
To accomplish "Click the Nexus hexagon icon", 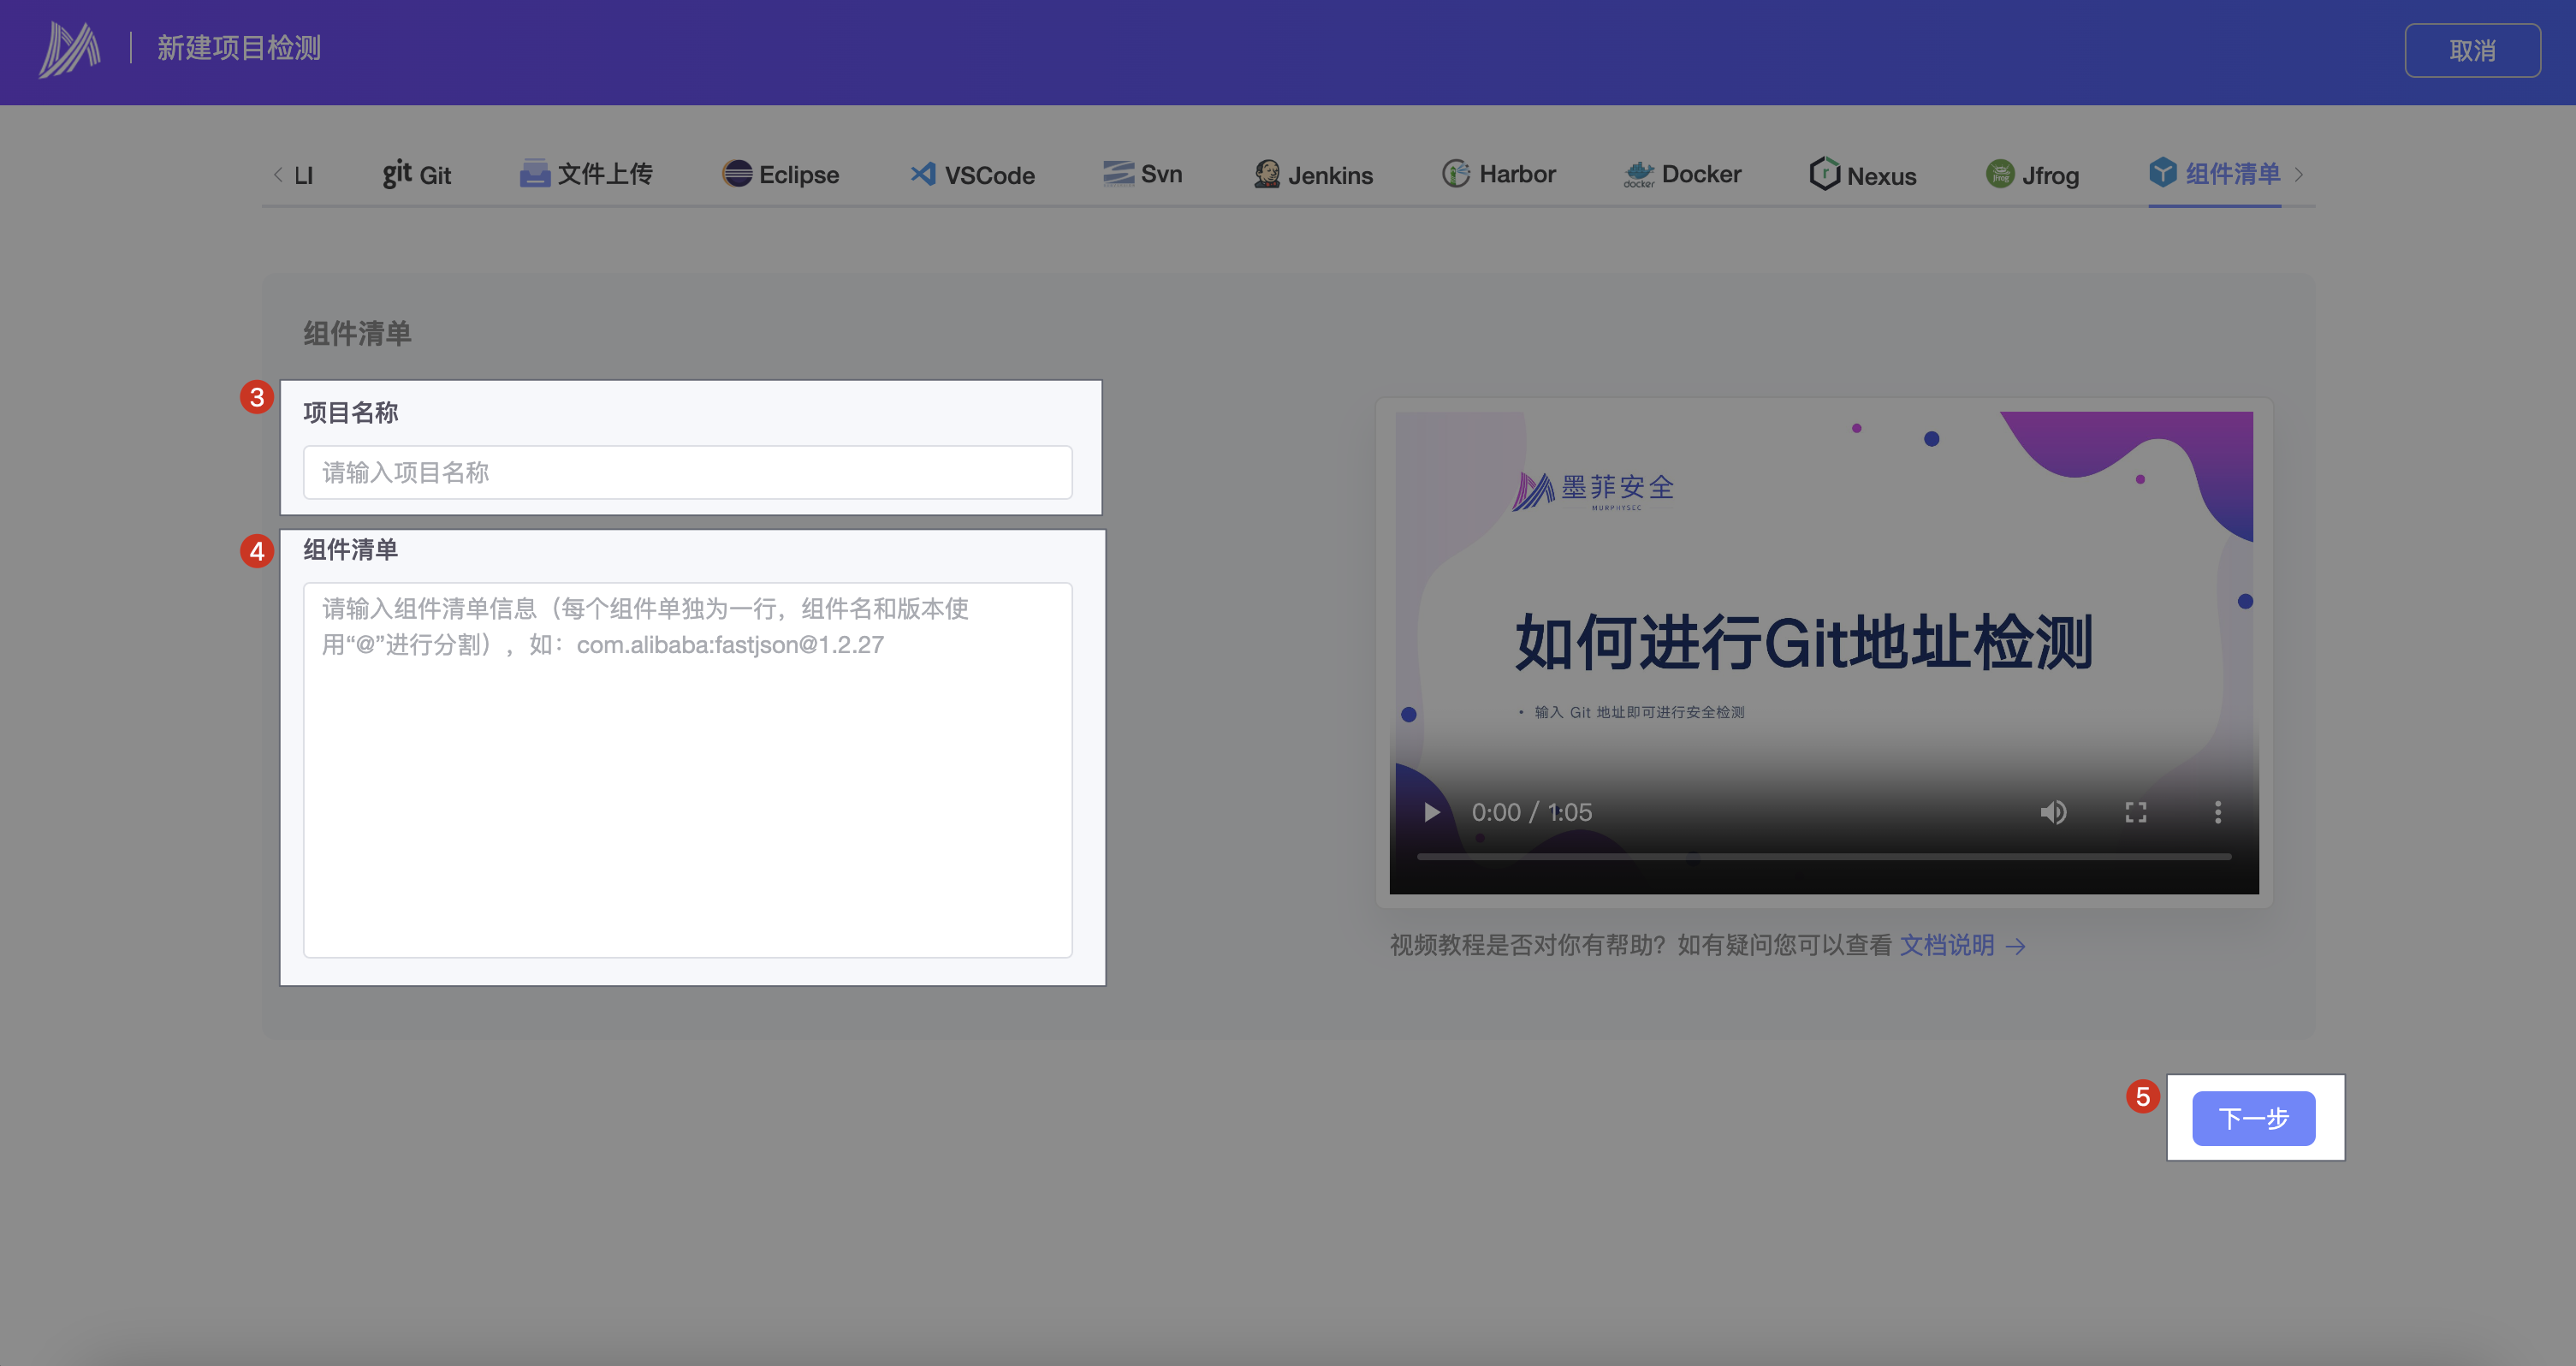I will pyautogui.click(x=1824, y=174).
